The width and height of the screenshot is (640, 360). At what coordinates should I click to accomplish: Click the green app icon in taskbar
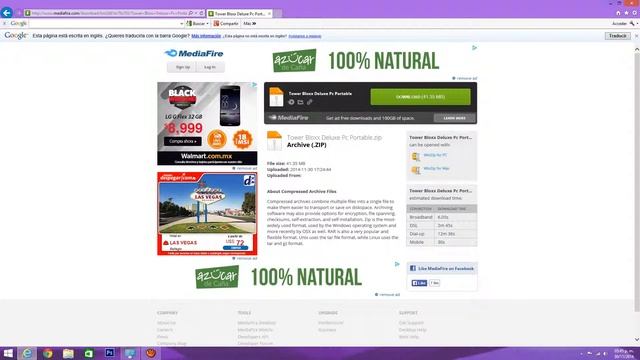89,353
